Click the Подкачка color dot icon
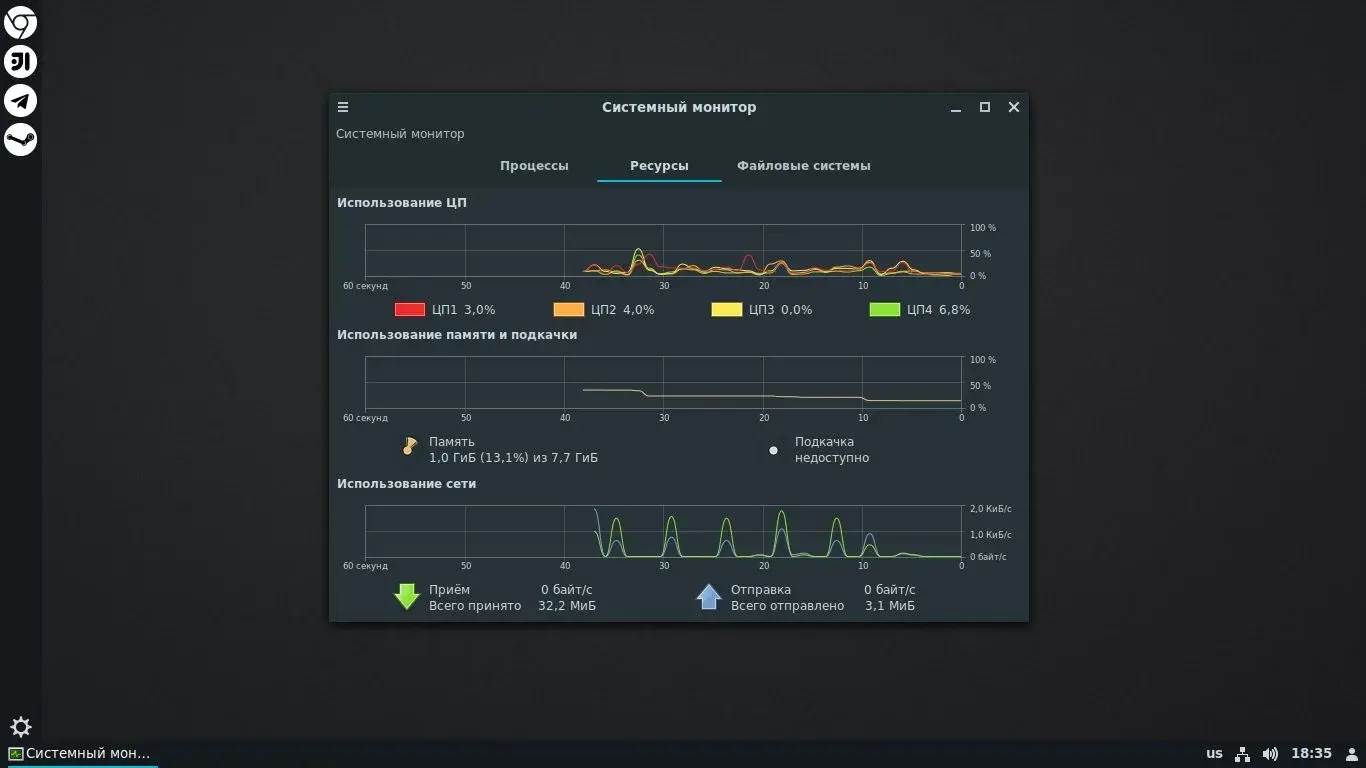Screen dimensions: 1366x768 coord(773,450)
